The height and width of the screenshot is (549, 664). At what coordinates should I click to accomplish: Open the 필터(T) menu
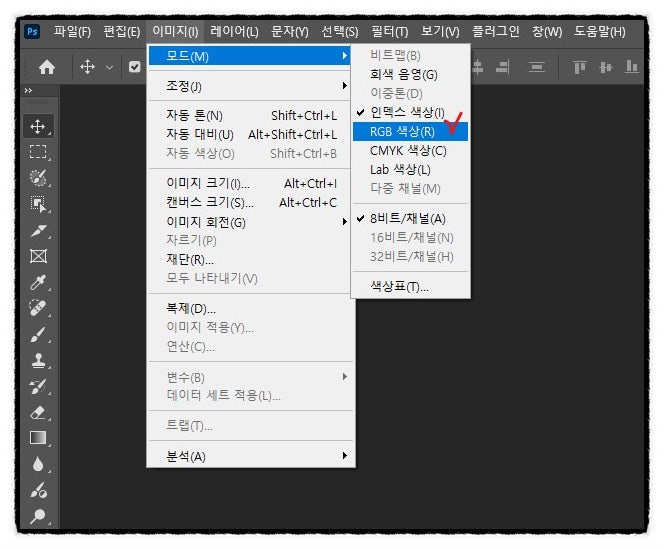pos(390,32)
